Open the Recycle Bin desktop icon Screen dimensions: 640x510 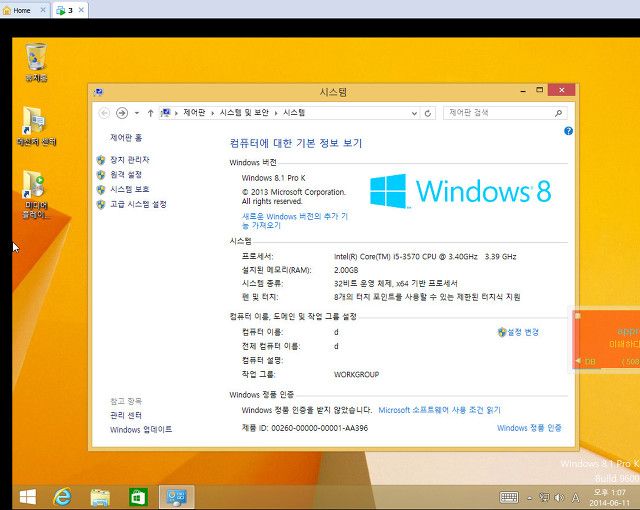pos(36,62)
